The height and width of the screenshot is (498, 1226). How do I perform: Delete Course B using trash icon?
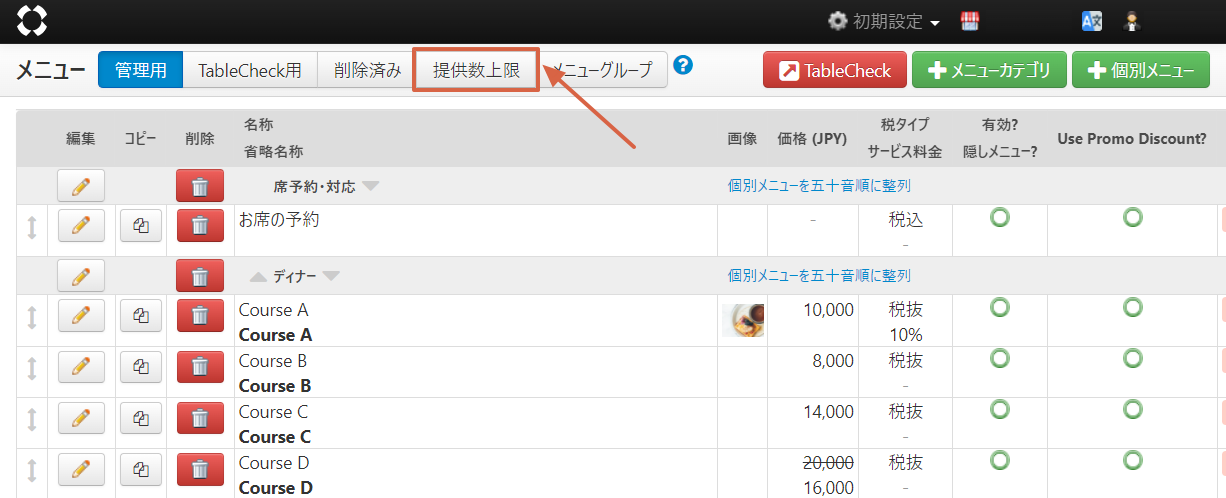200,366
